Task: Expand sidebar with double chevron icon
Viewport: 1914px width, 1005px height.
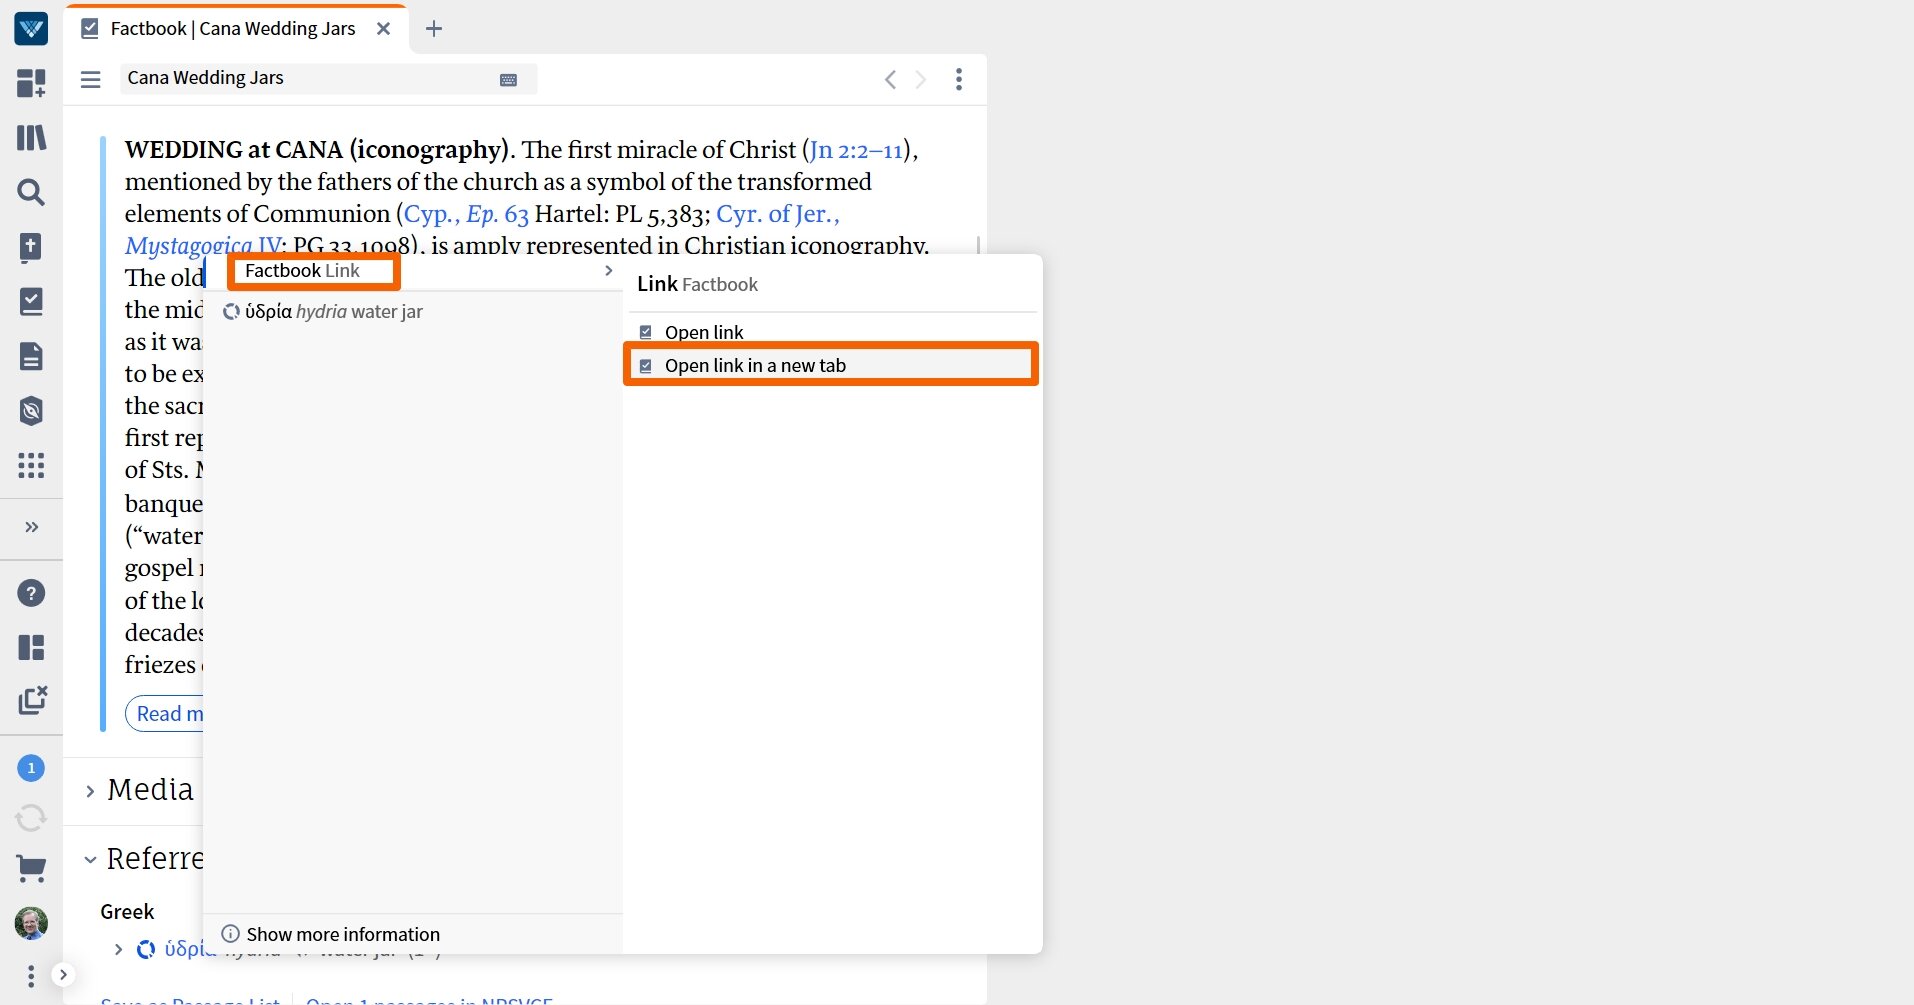Action: click(31, 527)
